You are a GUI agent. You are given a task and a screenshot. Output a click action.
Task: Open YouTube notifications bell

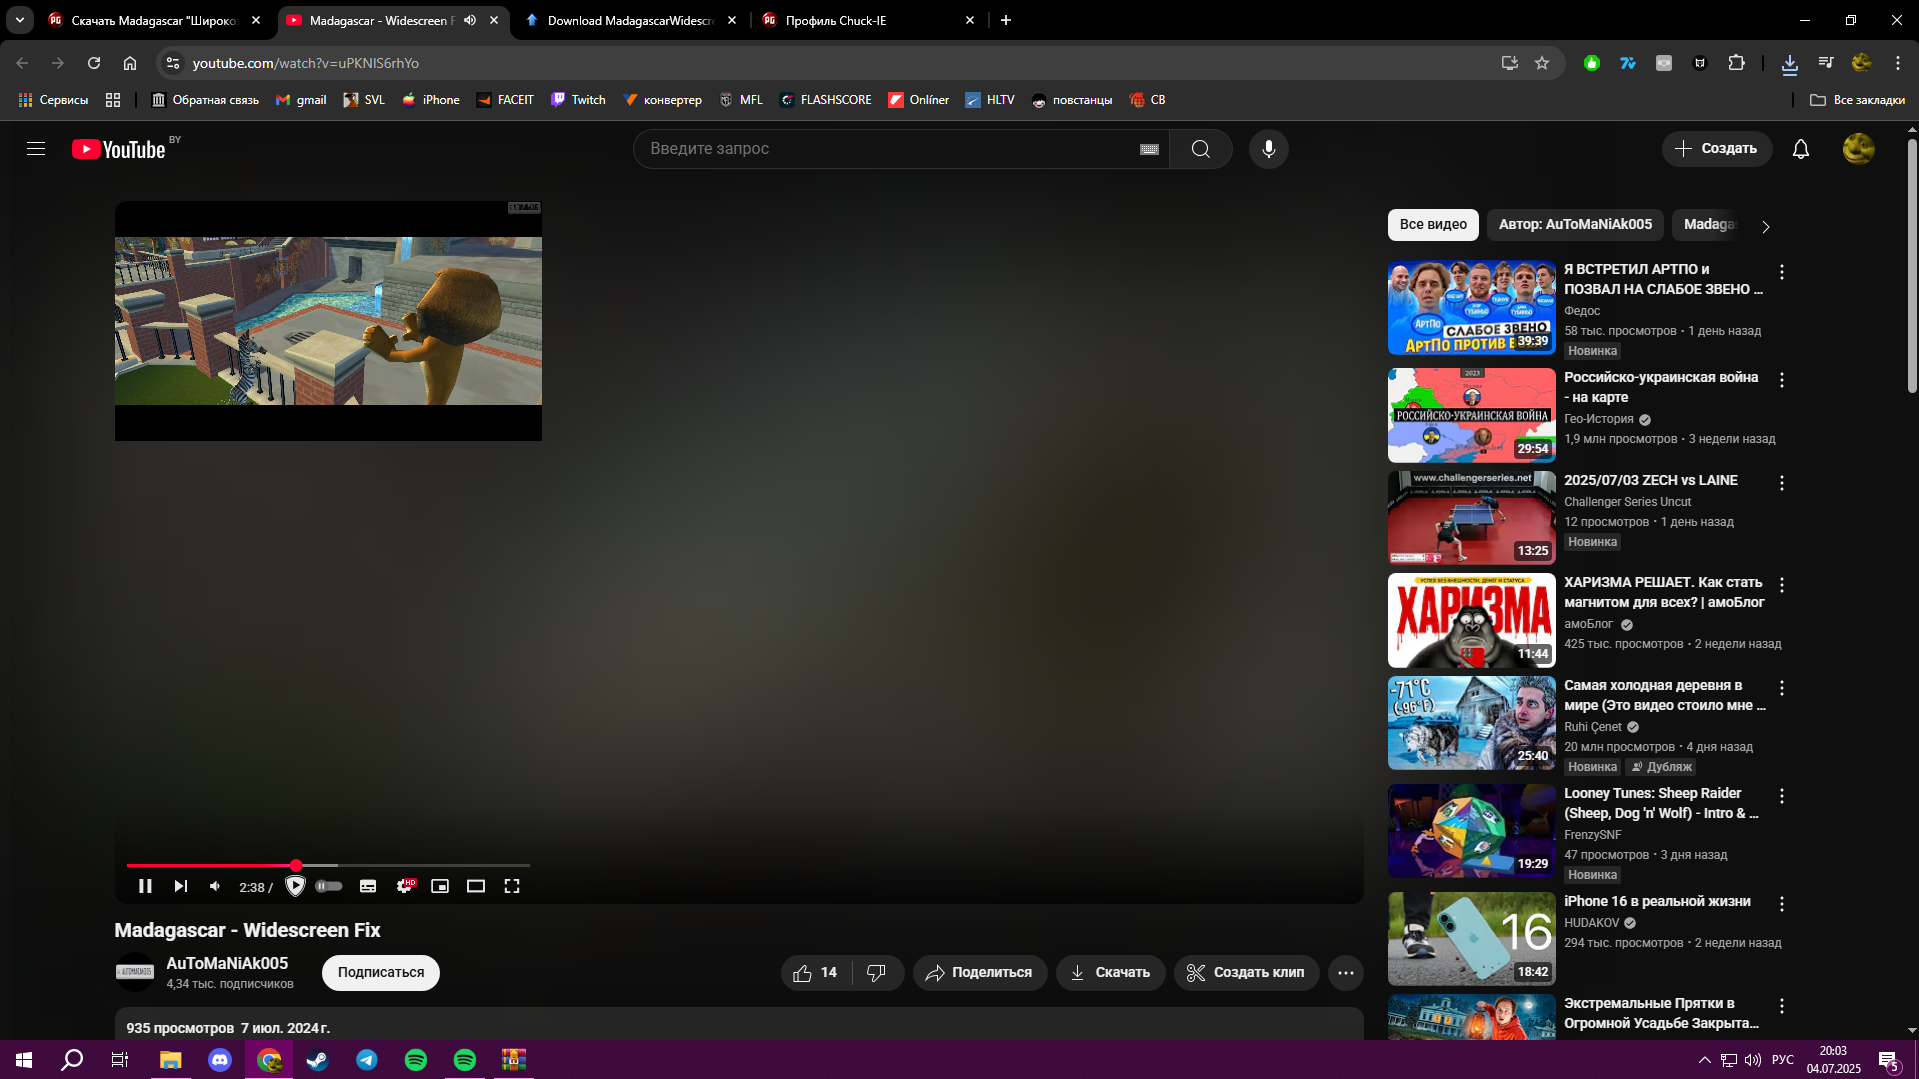point(1801,149)
